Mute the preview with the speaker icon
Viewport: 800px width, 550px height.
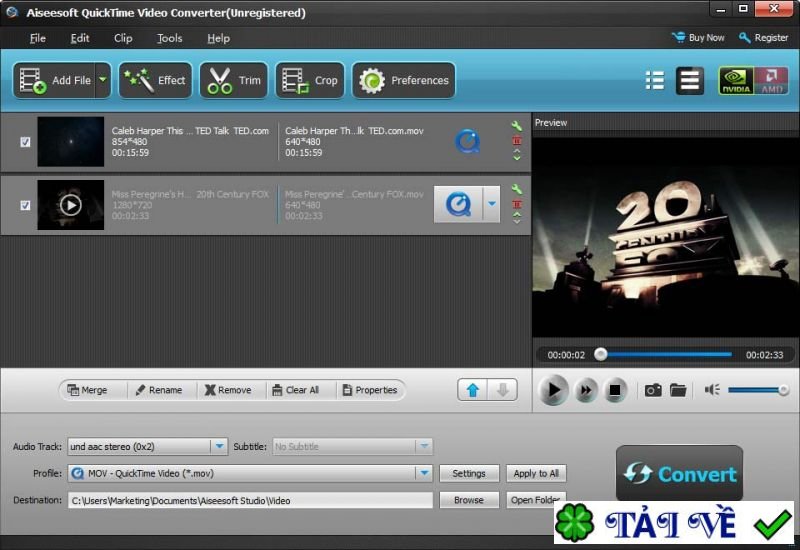tap(712, 390)
